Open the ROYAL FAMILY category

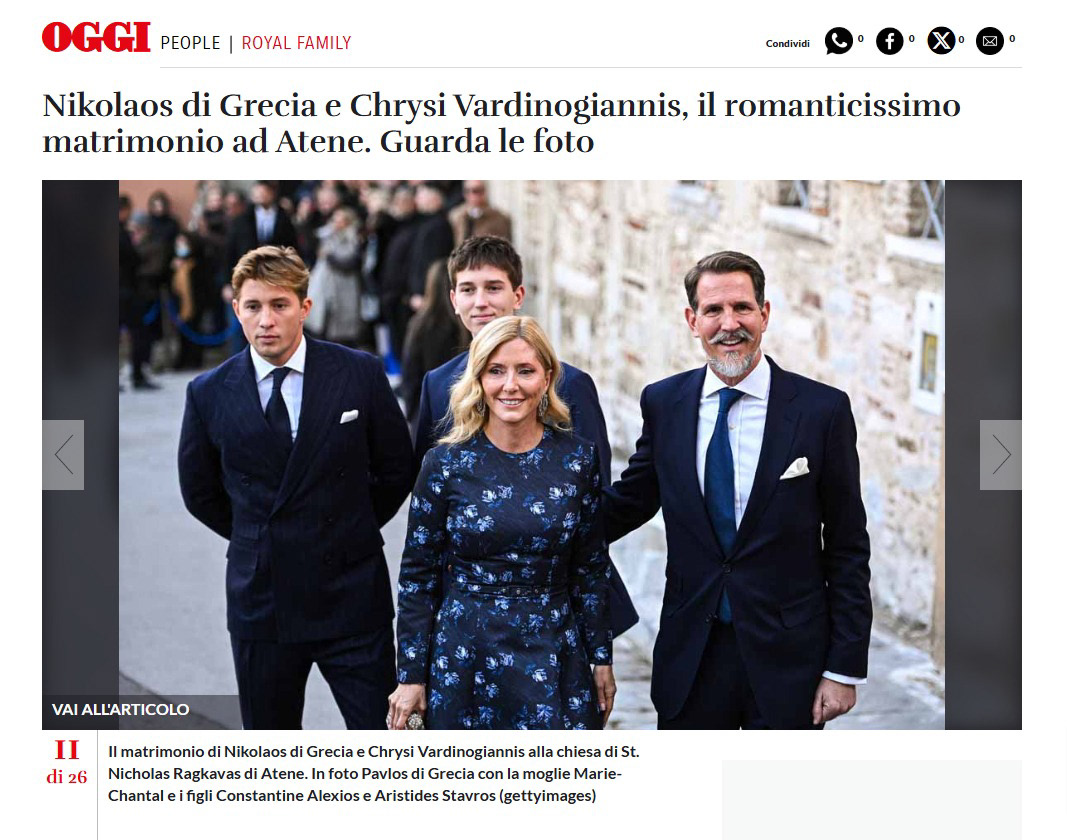[x=296, y=43]
